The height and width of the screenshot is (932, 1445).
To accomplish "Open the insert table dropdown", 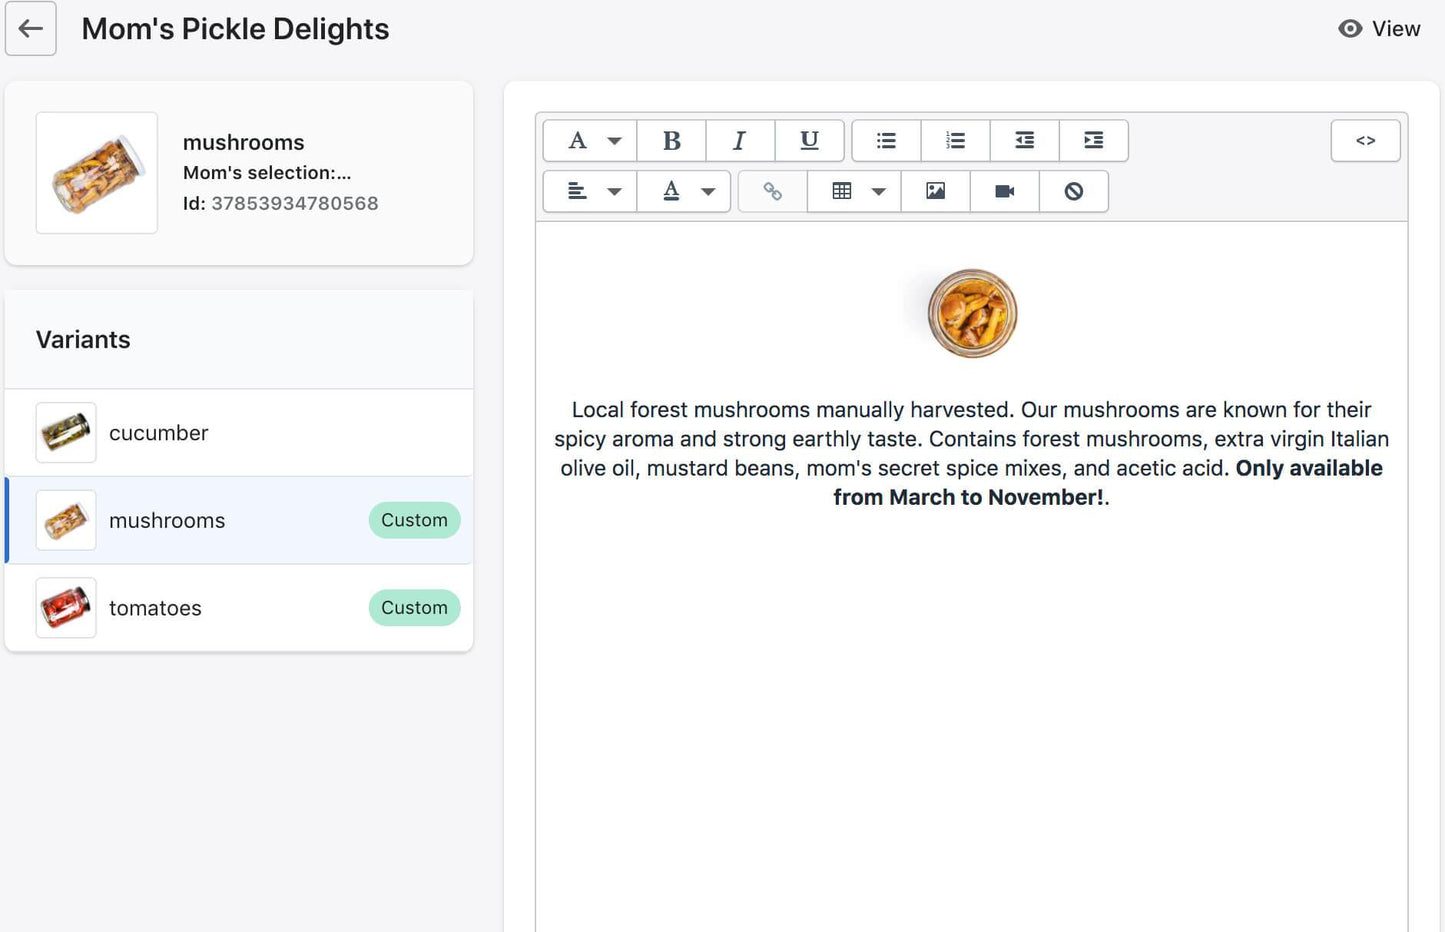I will point(855,191).
